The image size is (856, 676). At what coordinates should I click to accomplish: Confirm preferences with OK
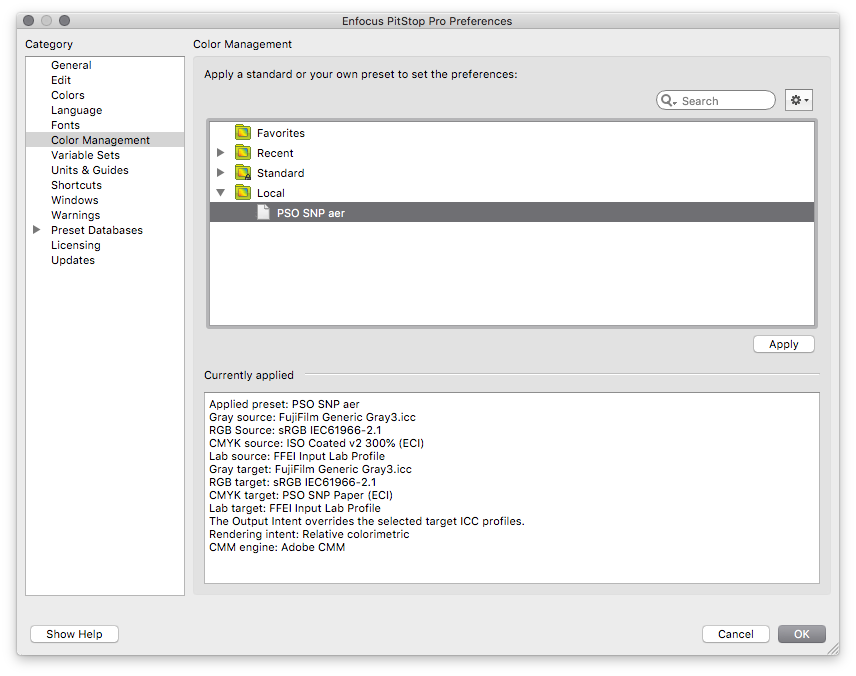tap(801, 634)
